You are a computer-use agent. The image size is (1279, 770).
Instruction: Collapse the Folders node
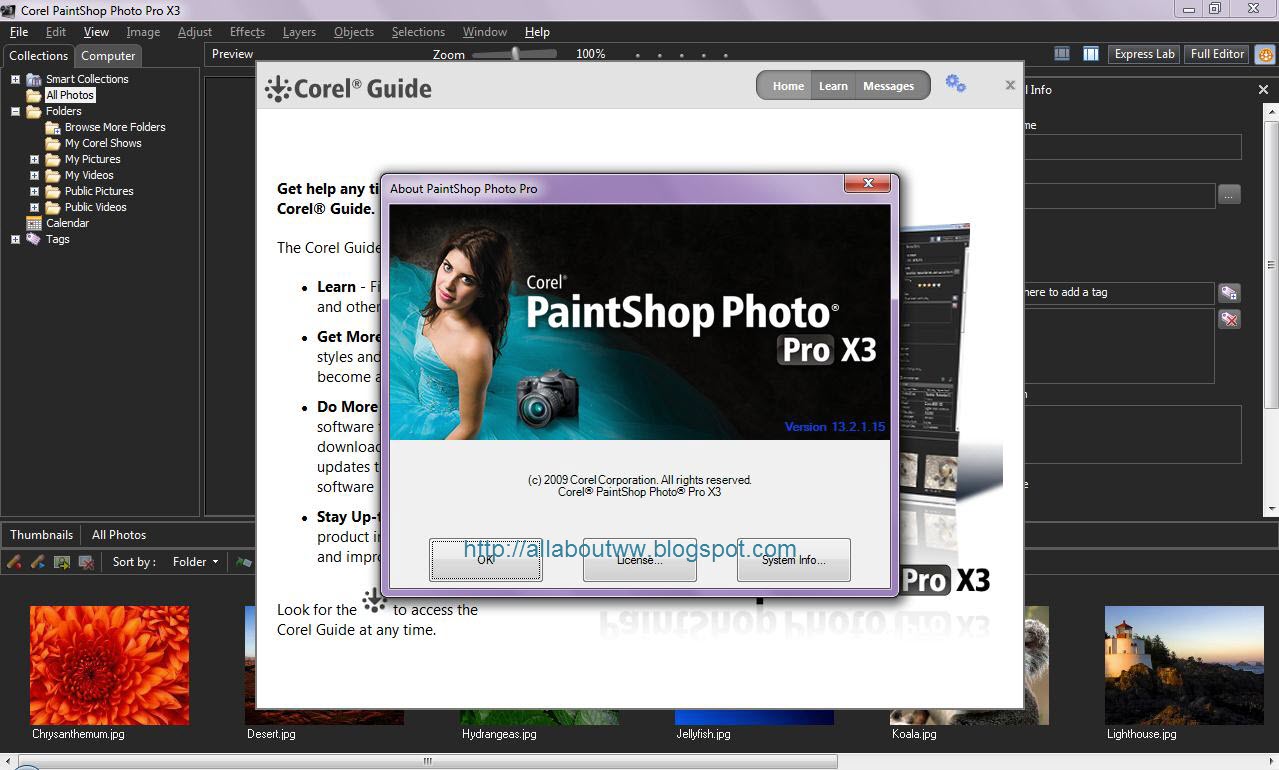click(15, 111)
